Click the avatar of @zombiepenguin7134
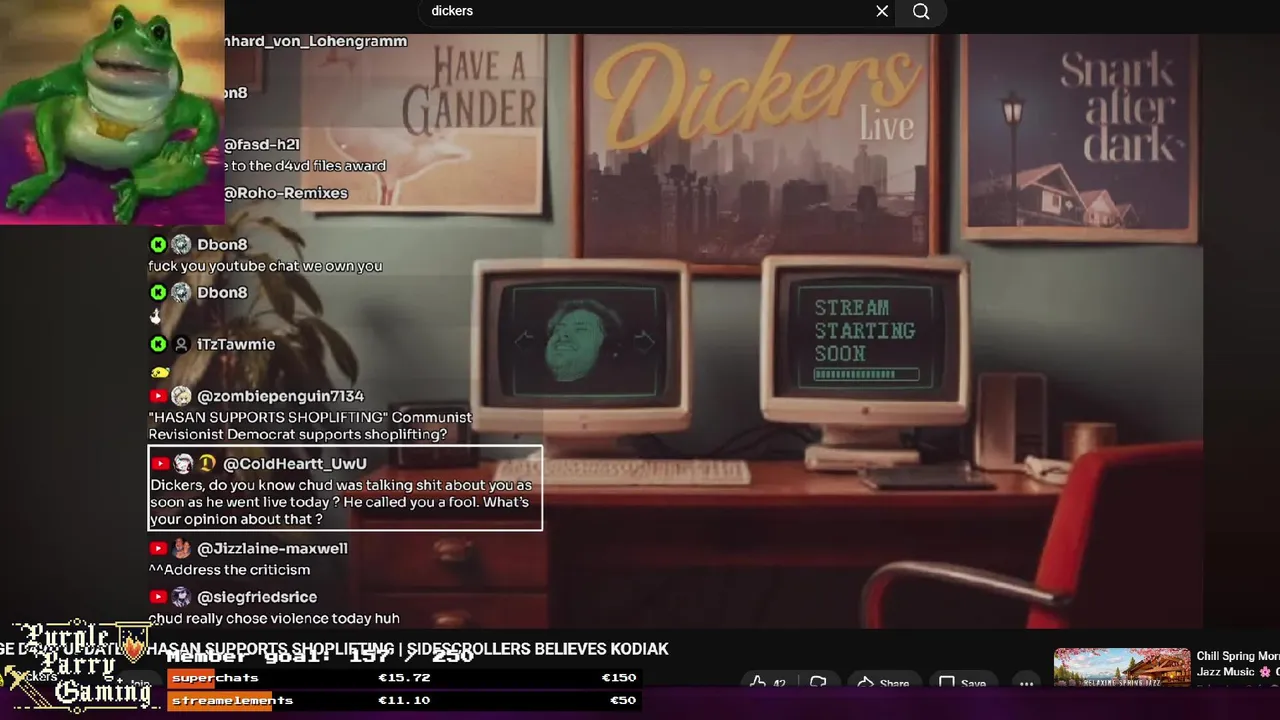The height and width of the screenshot is (720, 1280). pyautogui.click(x=181, y=396)
